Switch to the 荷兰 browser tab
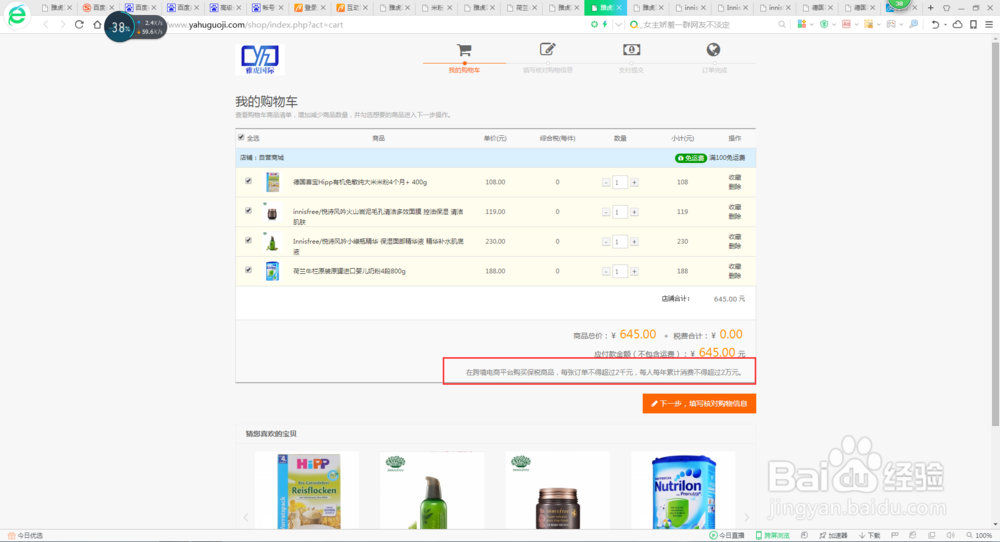The image size is (1000, 542). (x=521, y=8)
